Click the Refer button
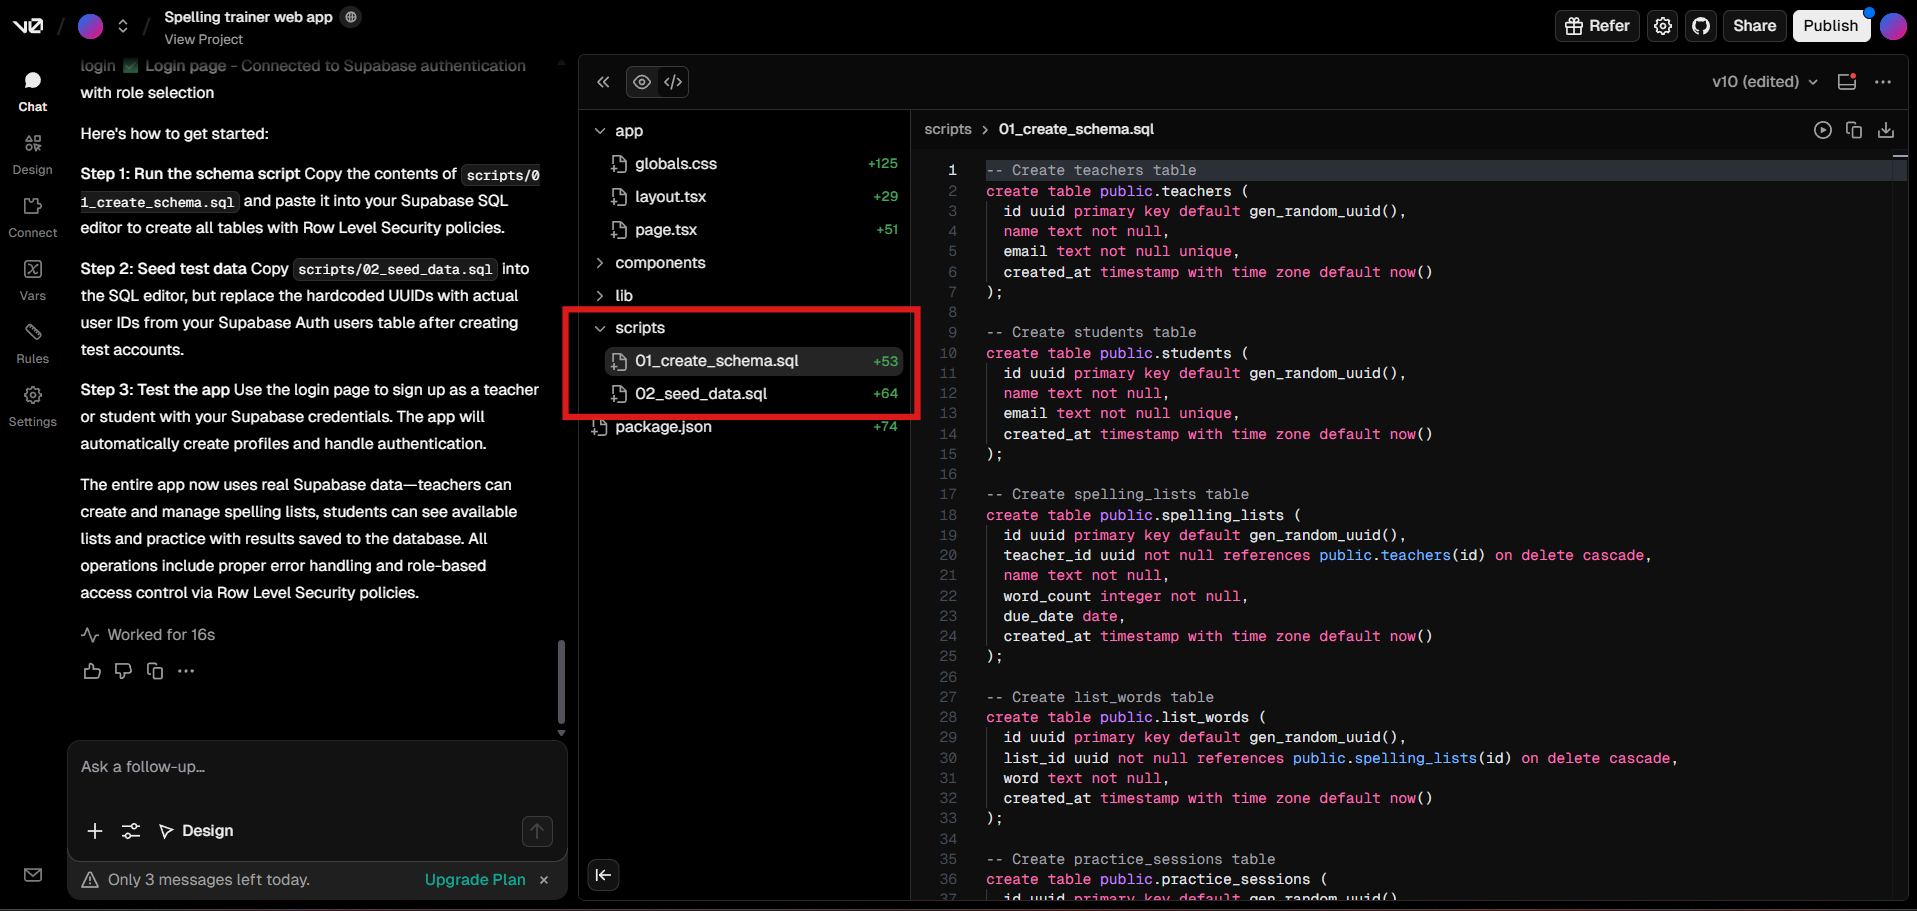Screen dimensions: 1917x911 coord(1597,26)
